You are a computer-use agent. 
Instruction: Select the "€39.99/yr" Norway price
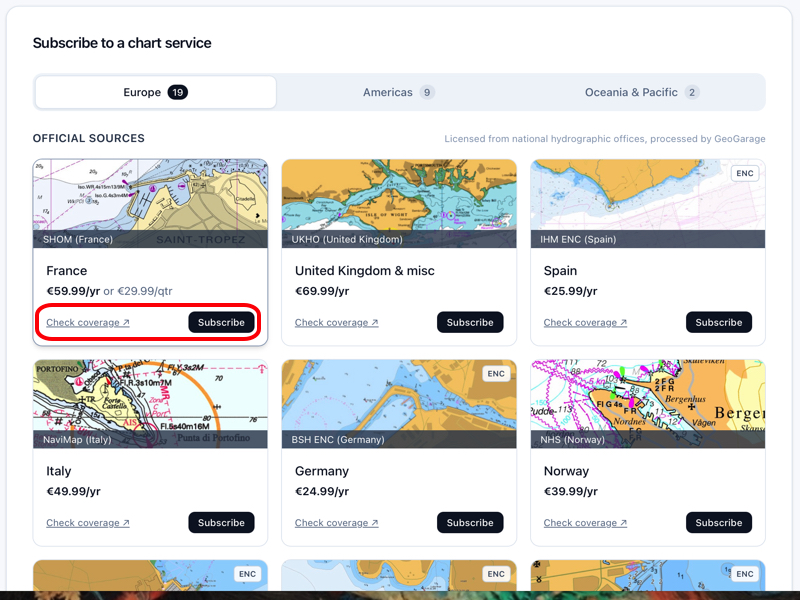coord(570,491)
